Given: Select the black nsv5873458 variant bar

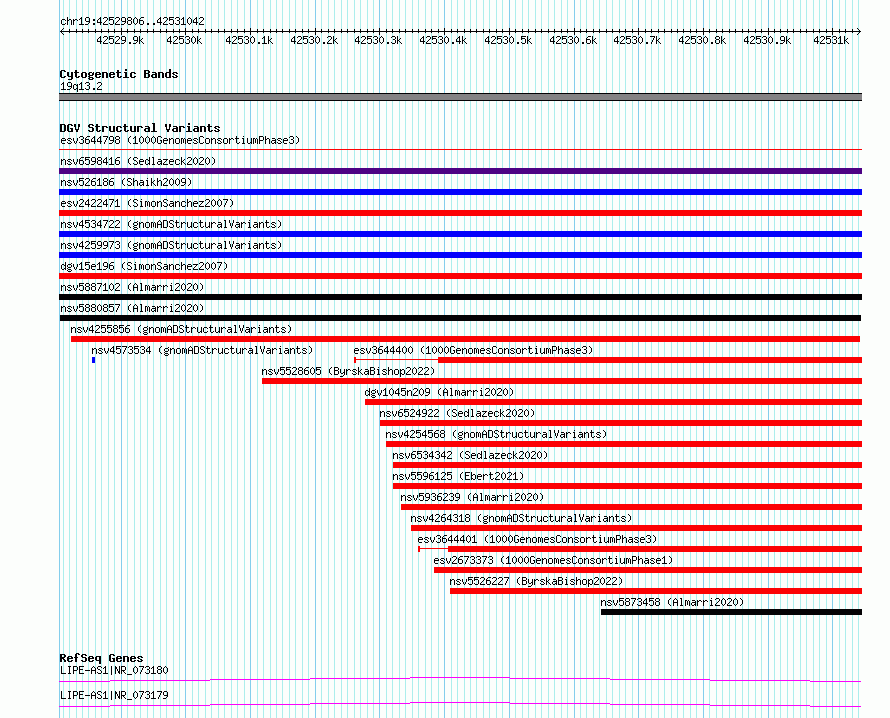Looking at the screenshot, I should [732, 612].
